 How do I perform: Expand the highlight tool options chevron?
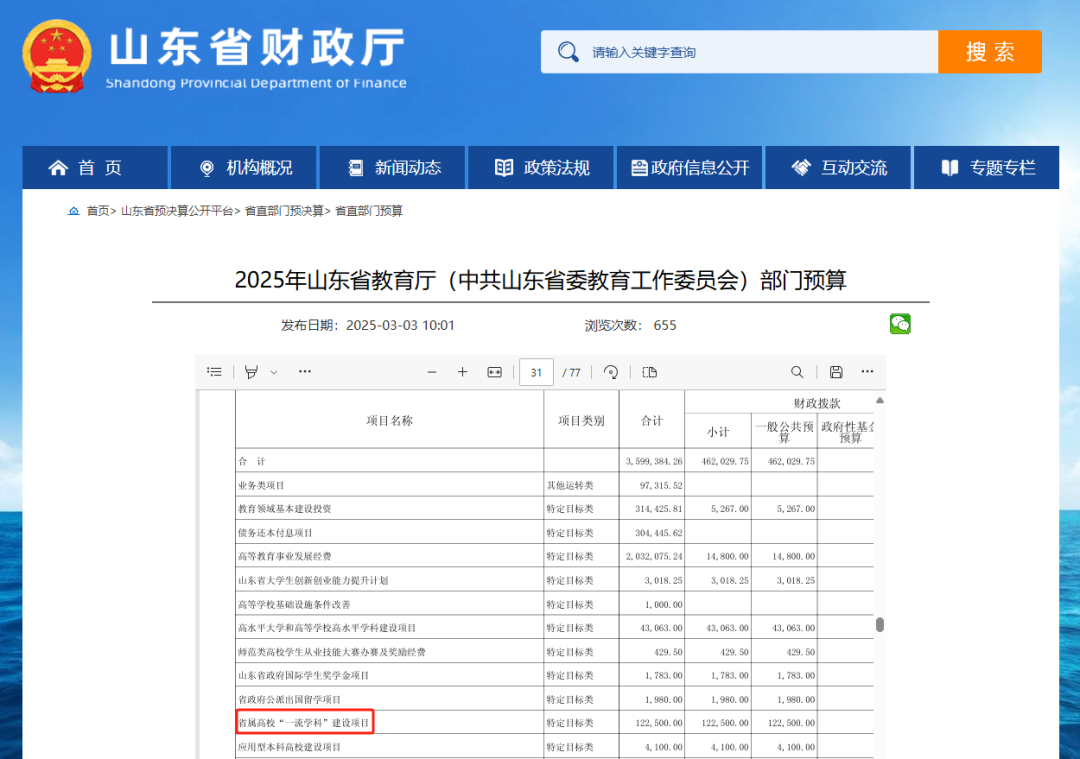(x=272, y=371)
